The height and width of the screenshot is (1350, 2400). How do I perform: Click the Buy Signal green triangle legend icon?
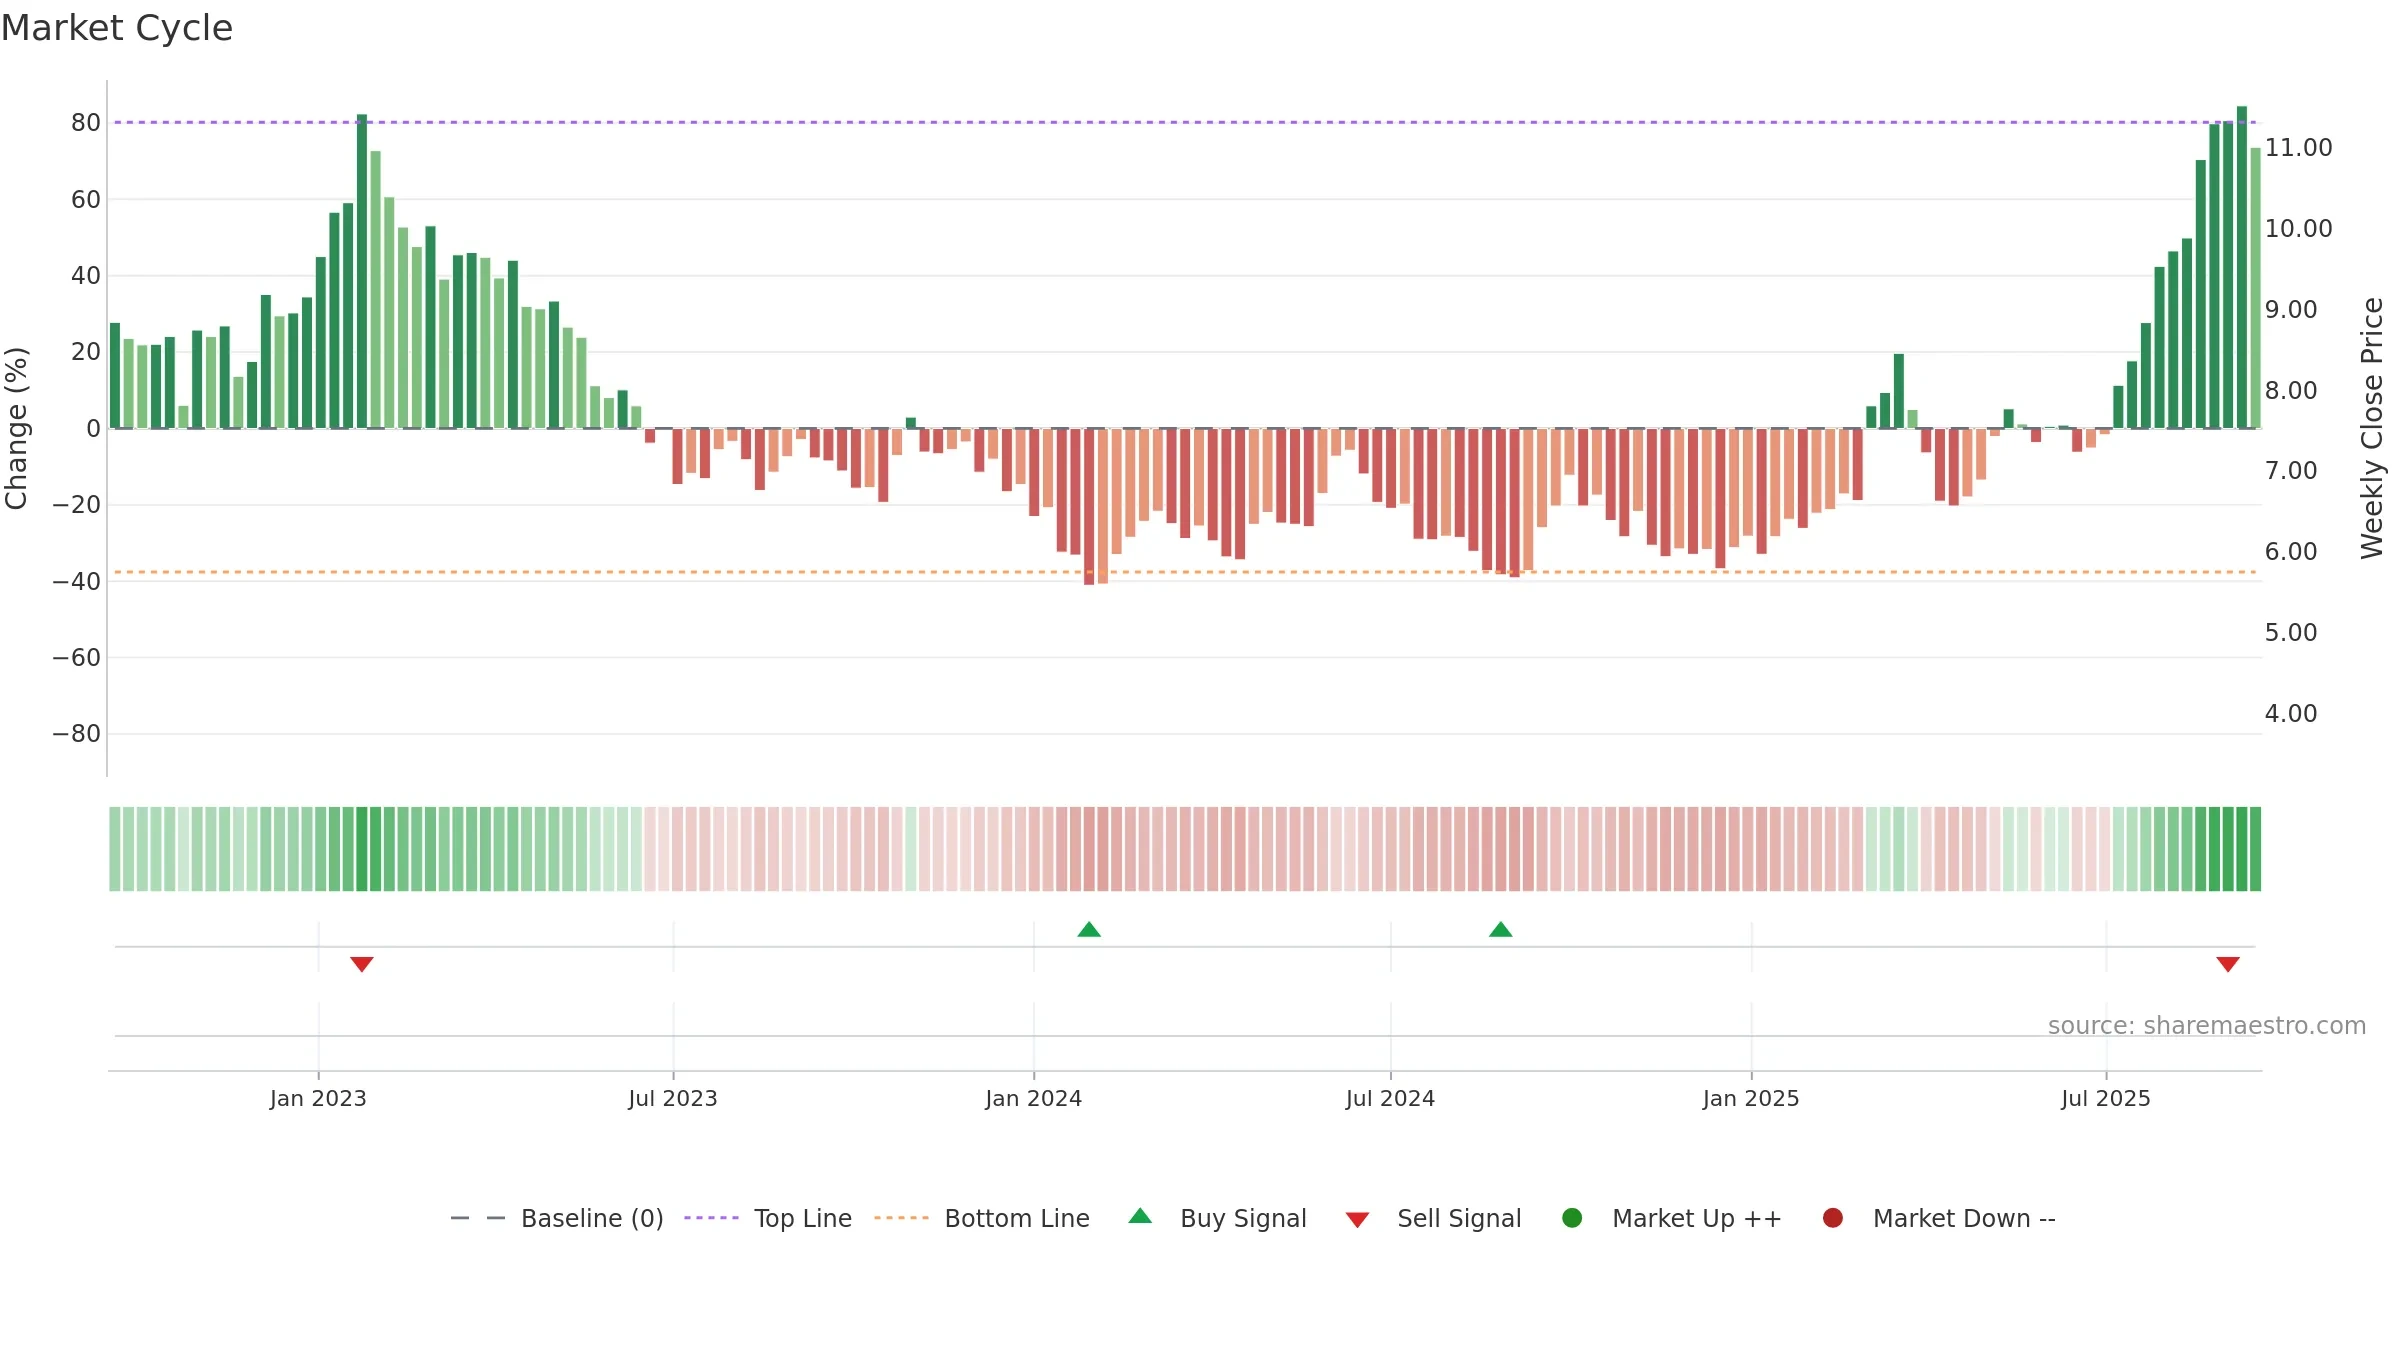coord(1140,1216)
